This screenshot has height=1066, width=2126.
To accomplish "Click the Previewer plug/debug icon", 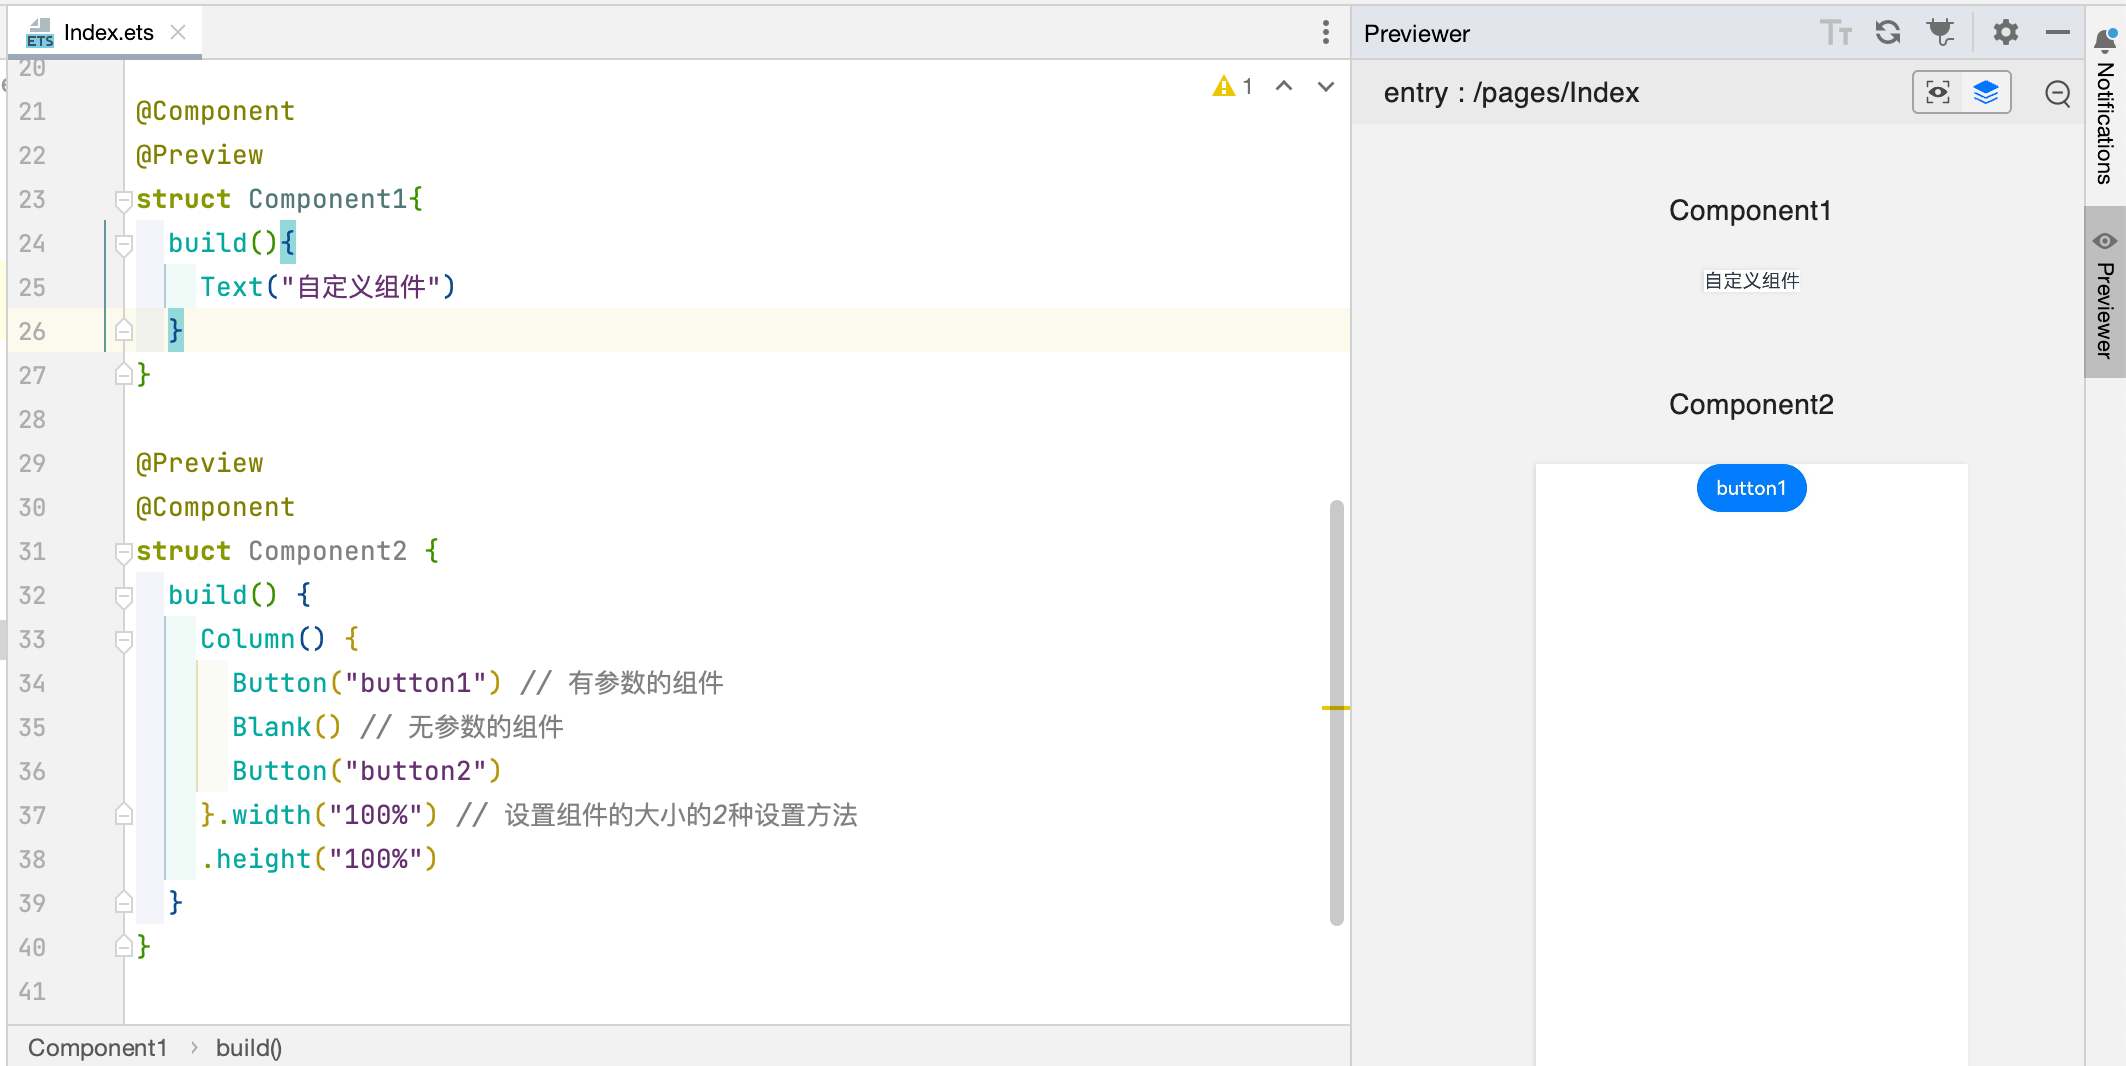I will pos(1941,33).
